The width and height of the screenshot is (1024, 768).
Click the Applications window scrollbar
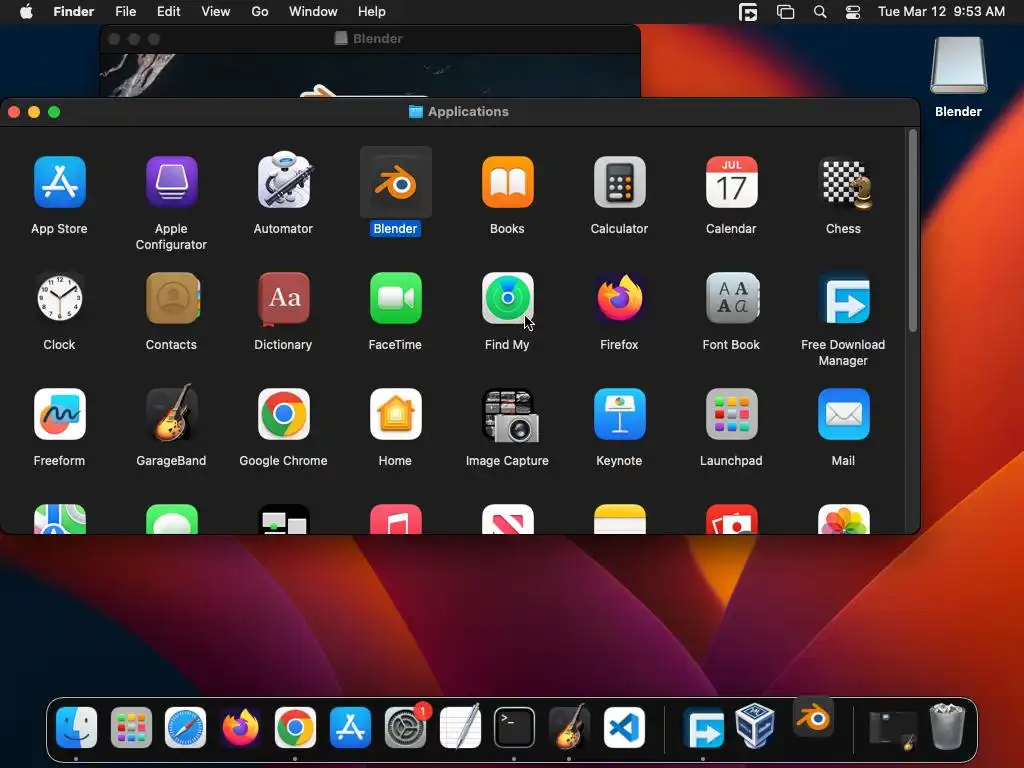(913, 231)
